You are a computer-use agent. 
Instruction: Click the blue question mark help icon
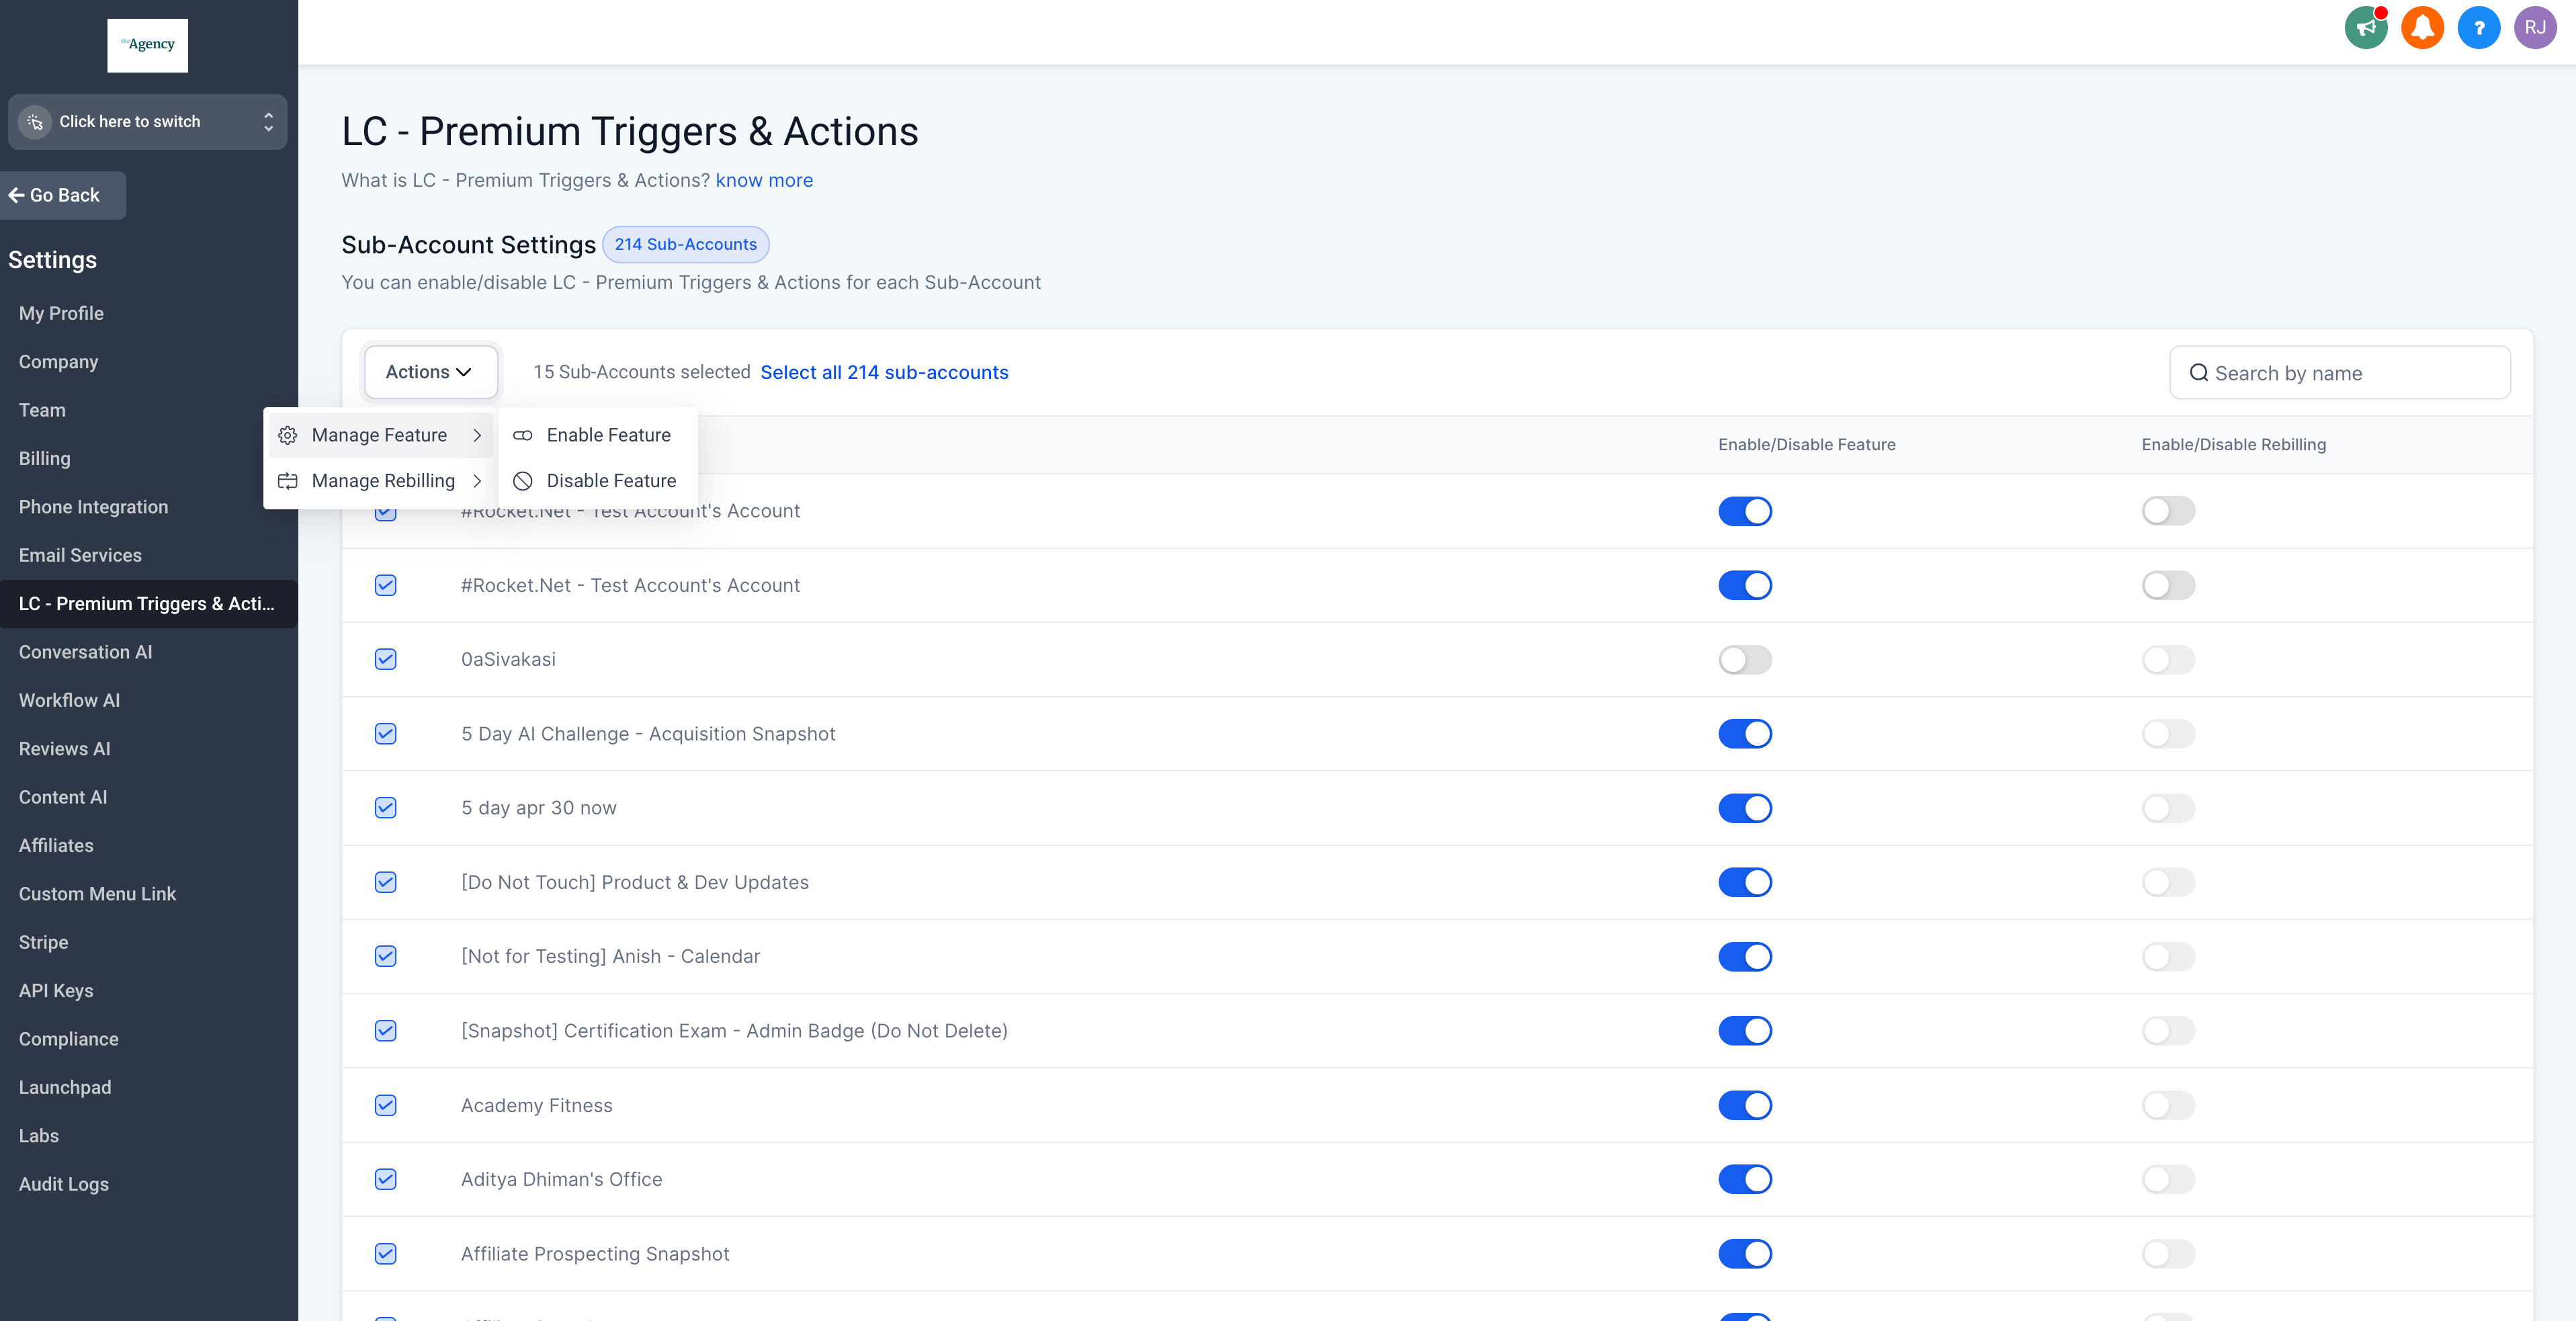click(2478, 27)
